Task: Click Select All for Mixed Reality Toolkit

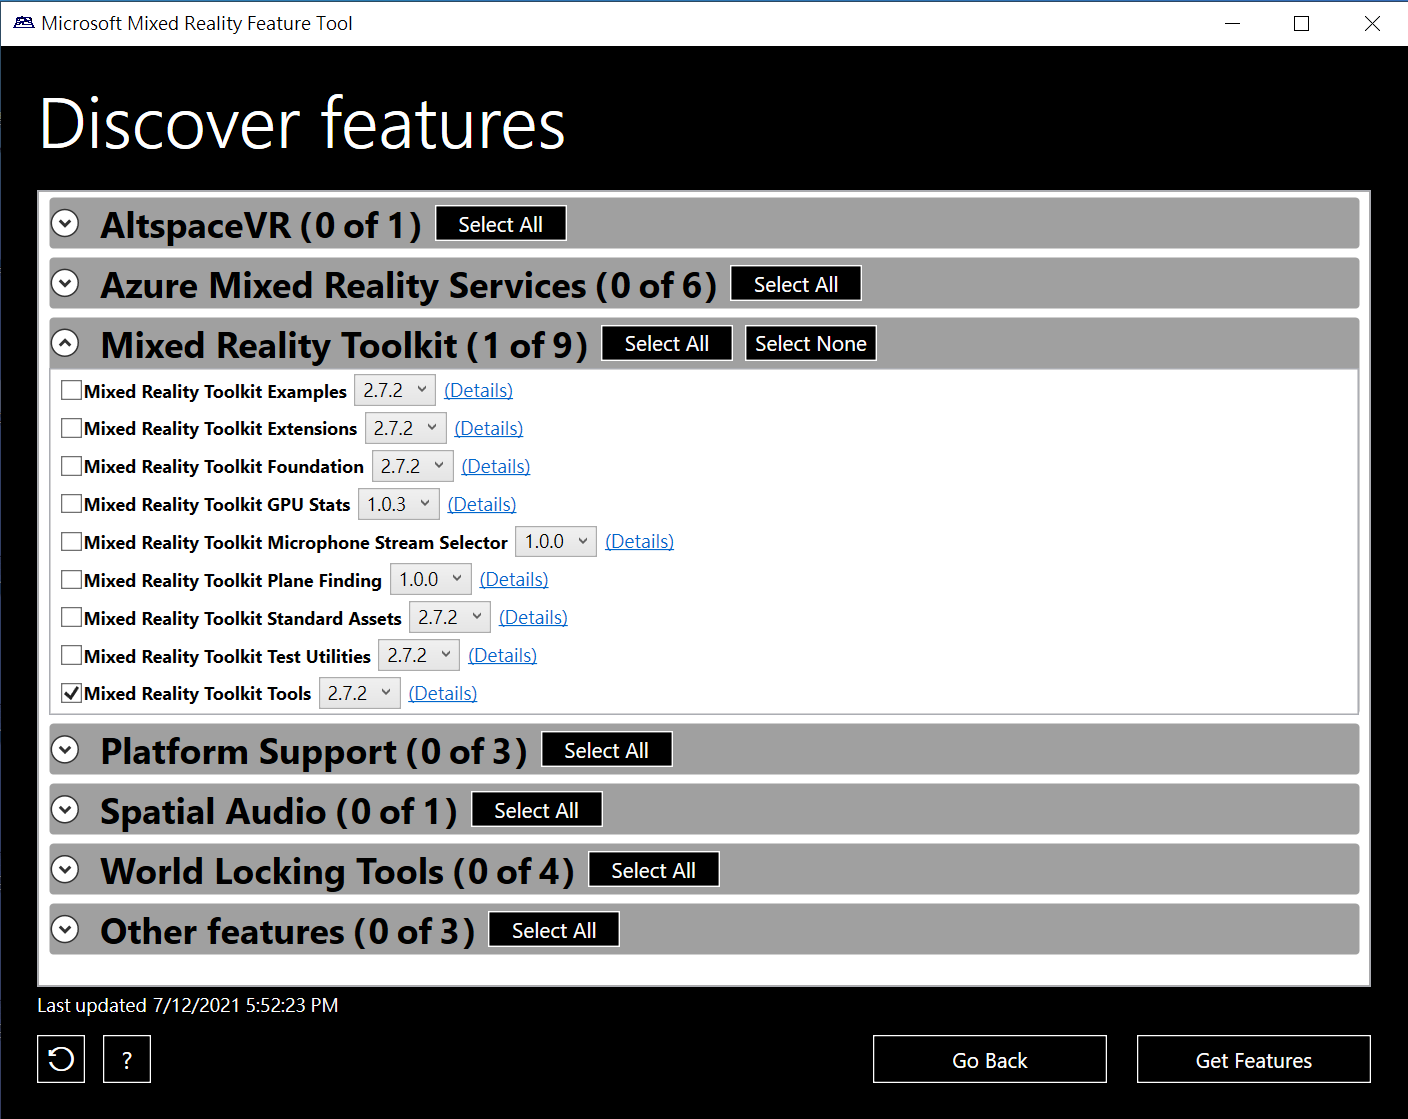Action: [x=667, y=343]
